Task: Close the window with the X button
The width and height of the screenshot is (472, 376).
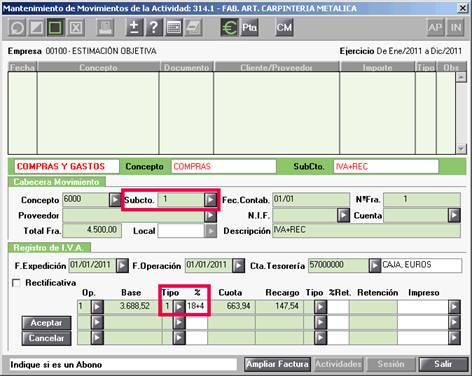Action: [x=463, y=8]
